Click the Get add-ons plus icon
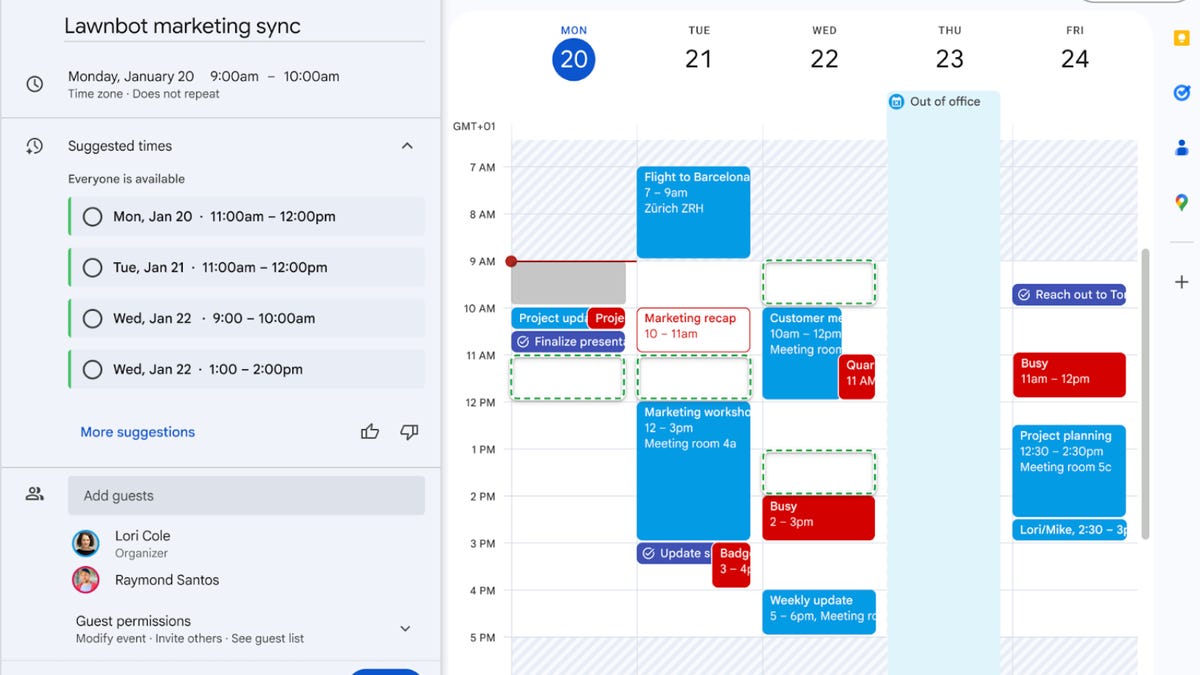1200x675 pixels. coord(1181,281)
